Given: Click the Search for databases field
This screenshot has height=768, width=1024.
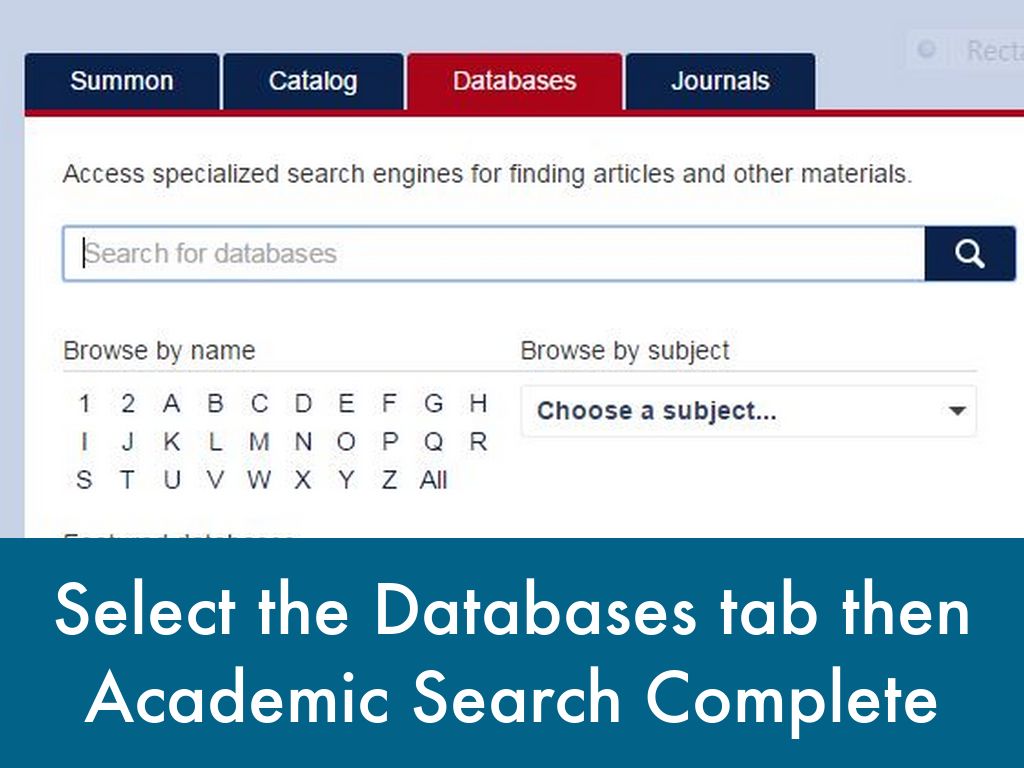Looking at the screenshot, I should [493, 254].
